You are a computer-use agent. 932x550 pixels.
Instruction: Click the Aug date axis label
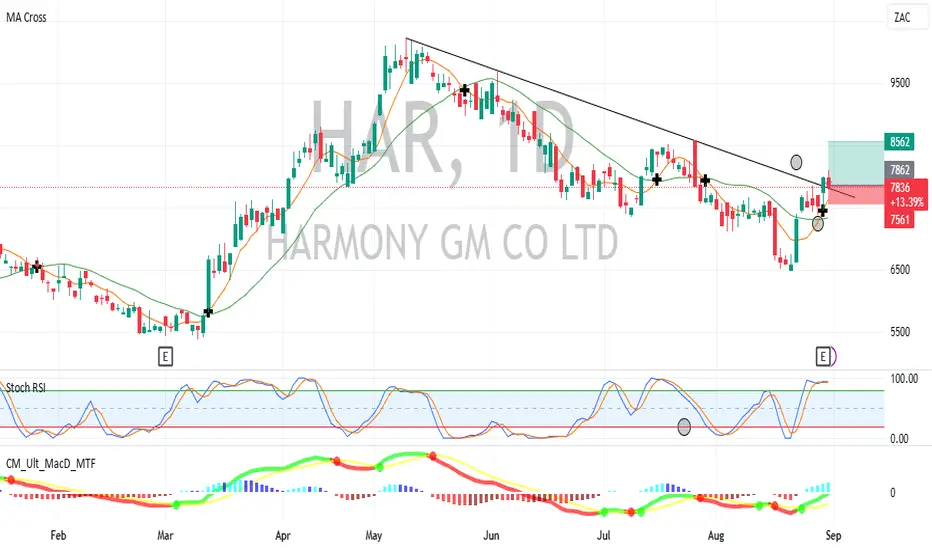[716, 536]
